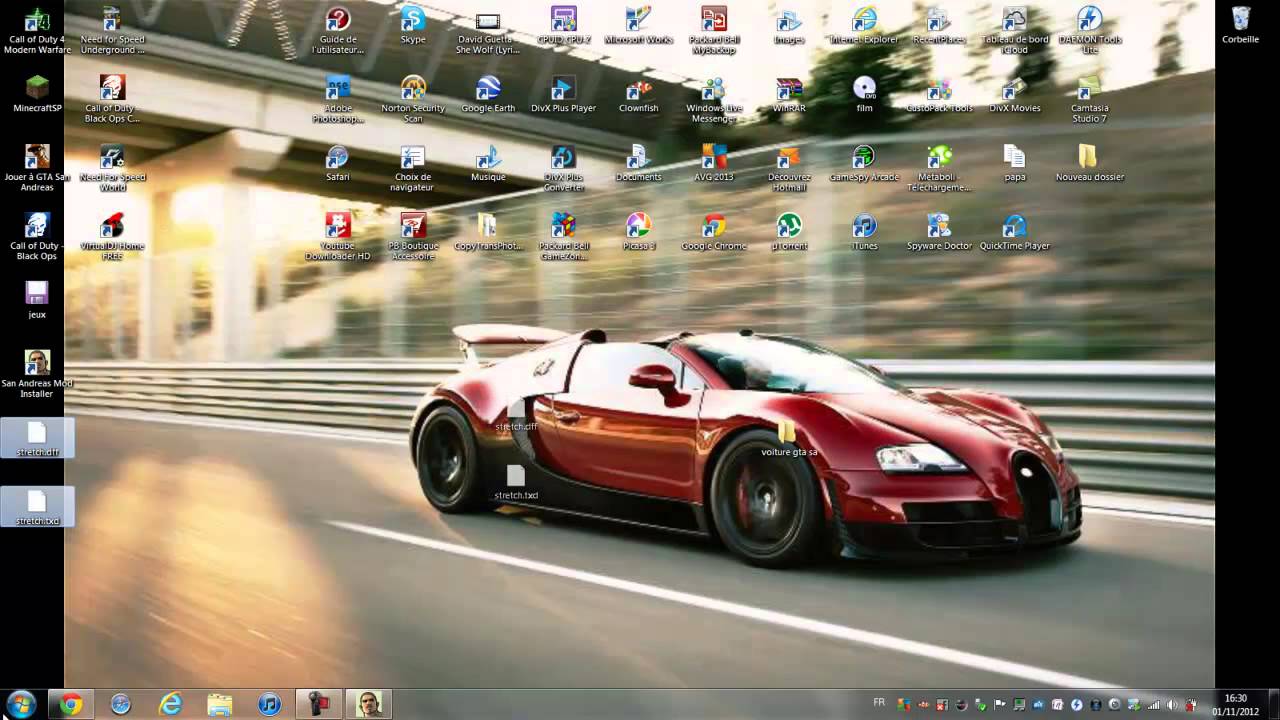Open Internet Explorer from the taskbar
The height and width of the screenshot is (720, 1280).
pyautogui.click(x=170, y=704)
